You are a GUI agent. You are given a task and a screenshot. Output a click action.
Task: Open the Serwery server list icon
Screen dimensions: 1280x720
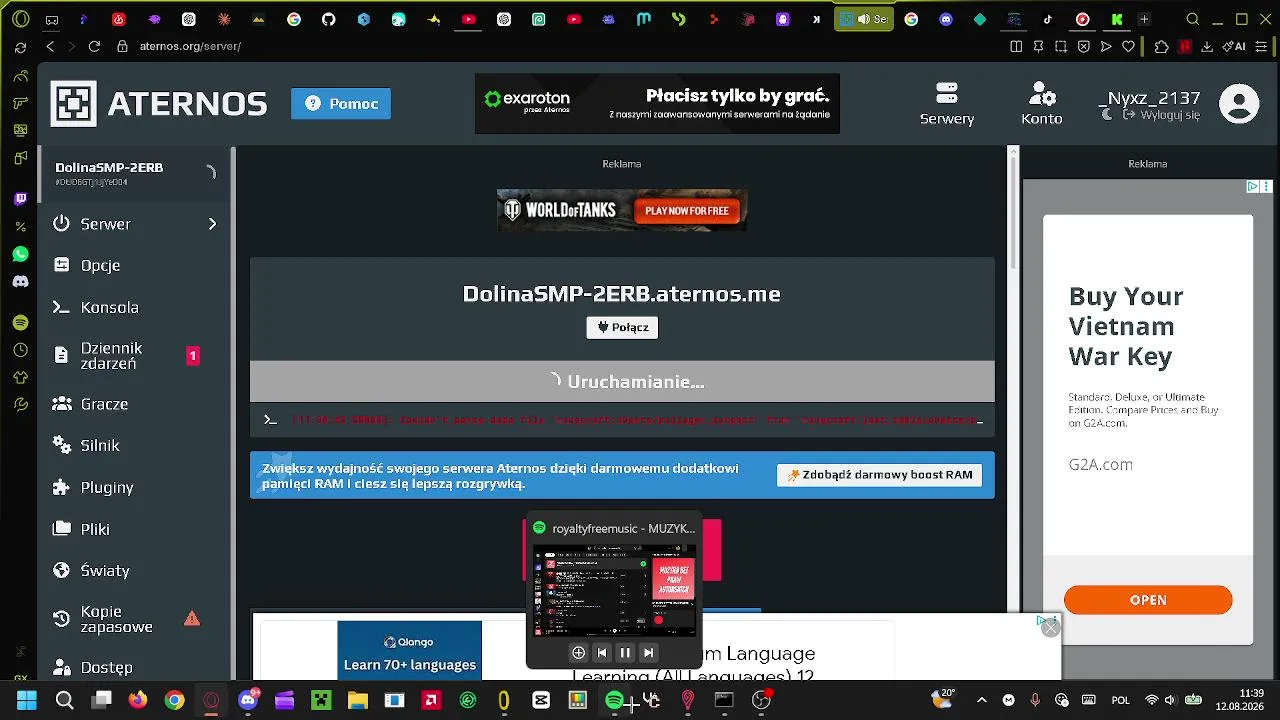947,103
